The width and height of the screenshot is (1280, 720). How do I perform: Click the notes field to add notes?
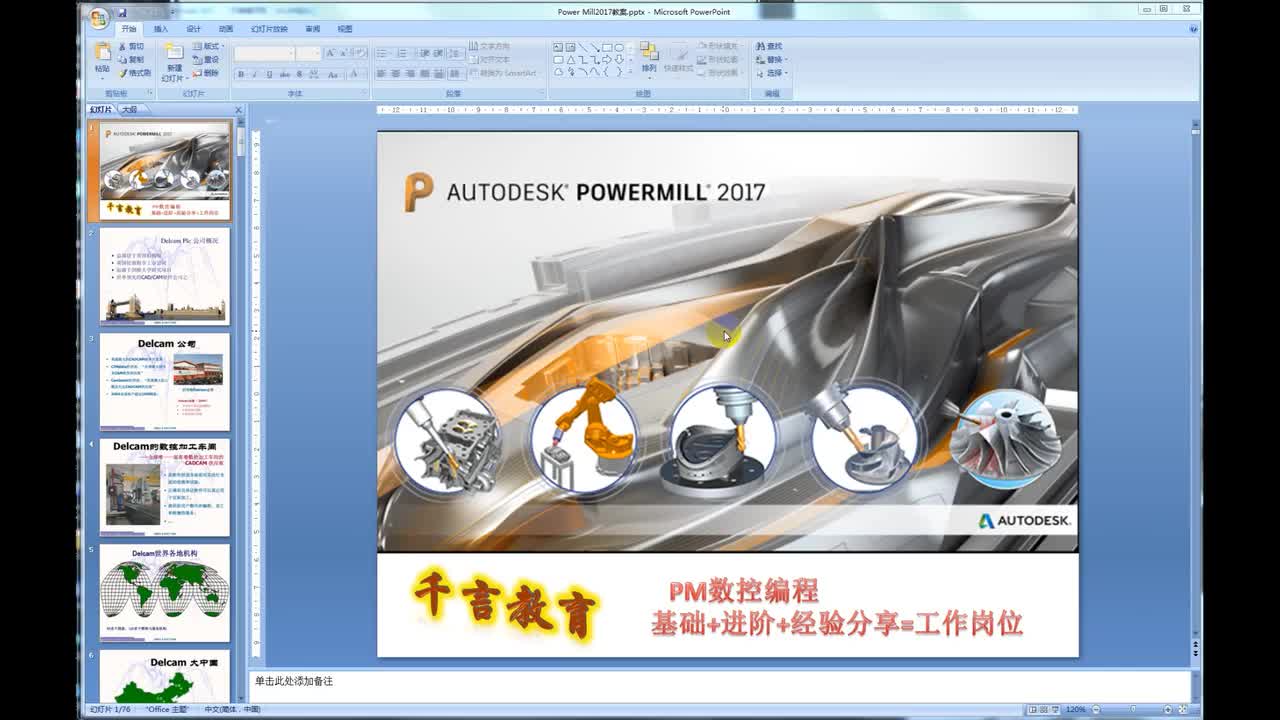(719, 686)
